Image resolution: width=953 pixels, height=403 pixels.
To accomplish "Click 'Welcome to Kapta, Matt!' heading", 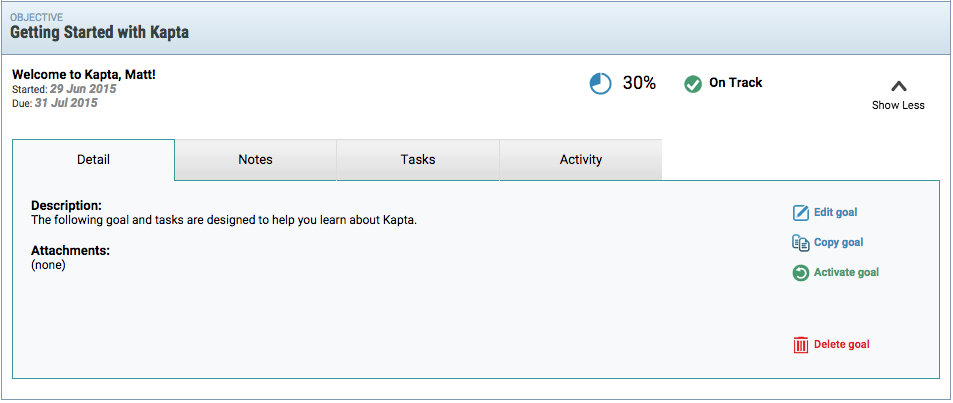I will tap(84, 75).
